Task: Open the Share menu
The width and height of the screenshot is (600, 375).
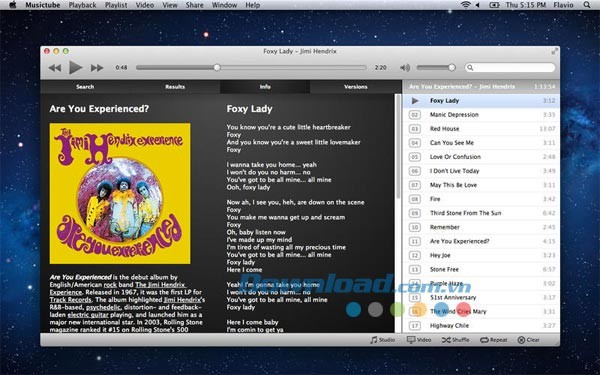Action: (194, 5)
